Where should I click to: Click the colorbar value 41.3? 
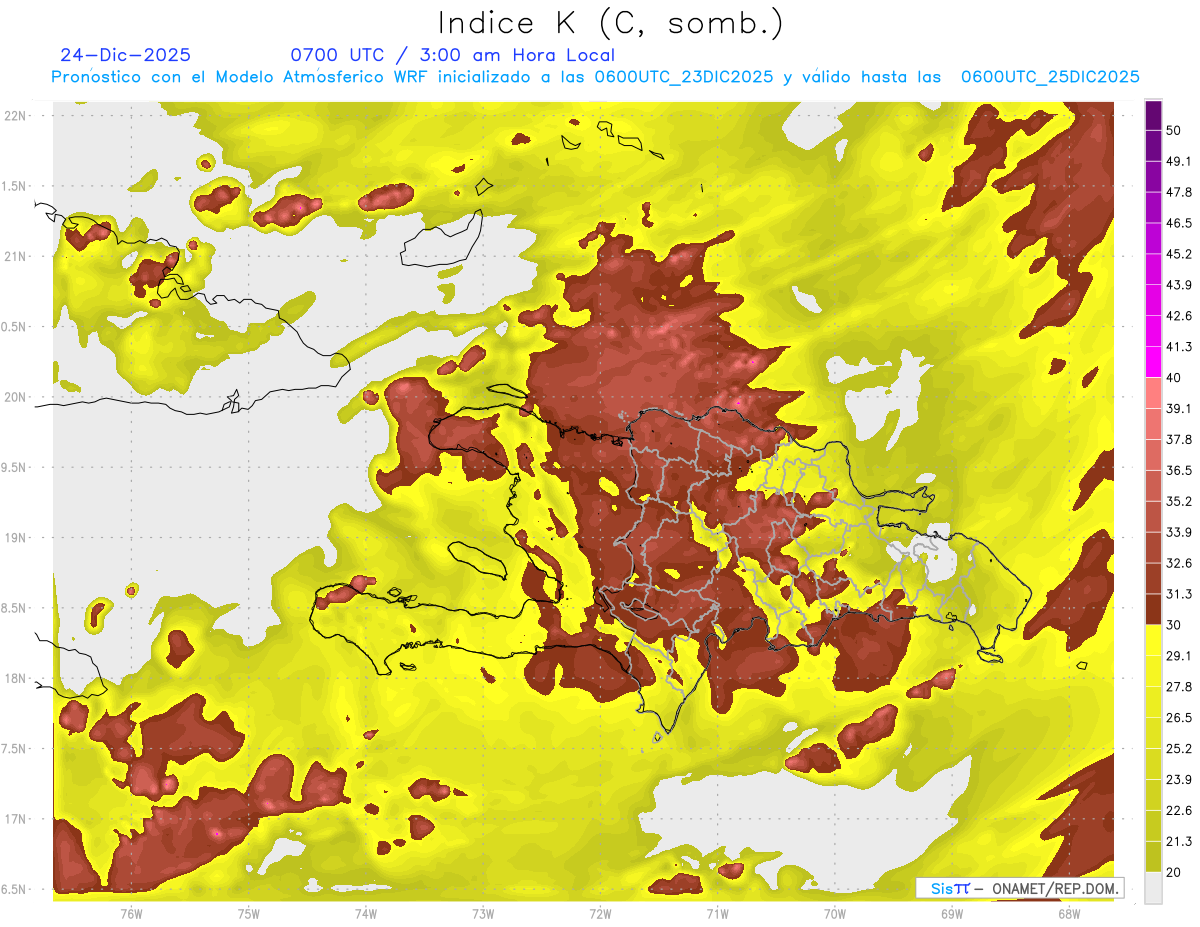coord(1178,347)
